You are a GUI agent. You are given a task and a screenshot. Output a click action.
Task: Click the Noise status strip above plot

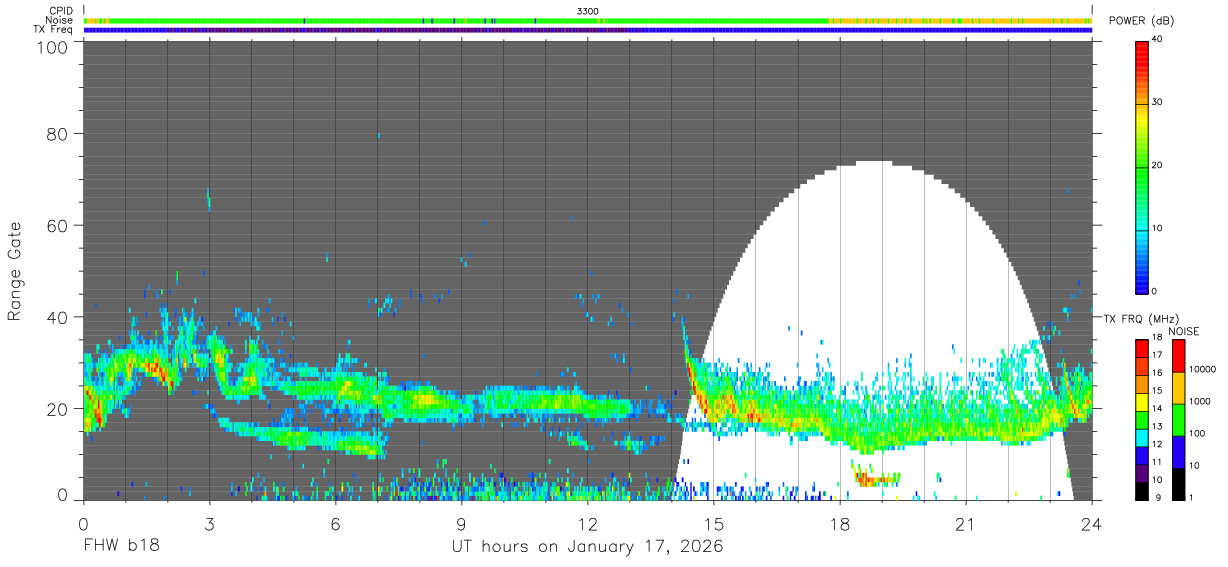tap(588, 20)
